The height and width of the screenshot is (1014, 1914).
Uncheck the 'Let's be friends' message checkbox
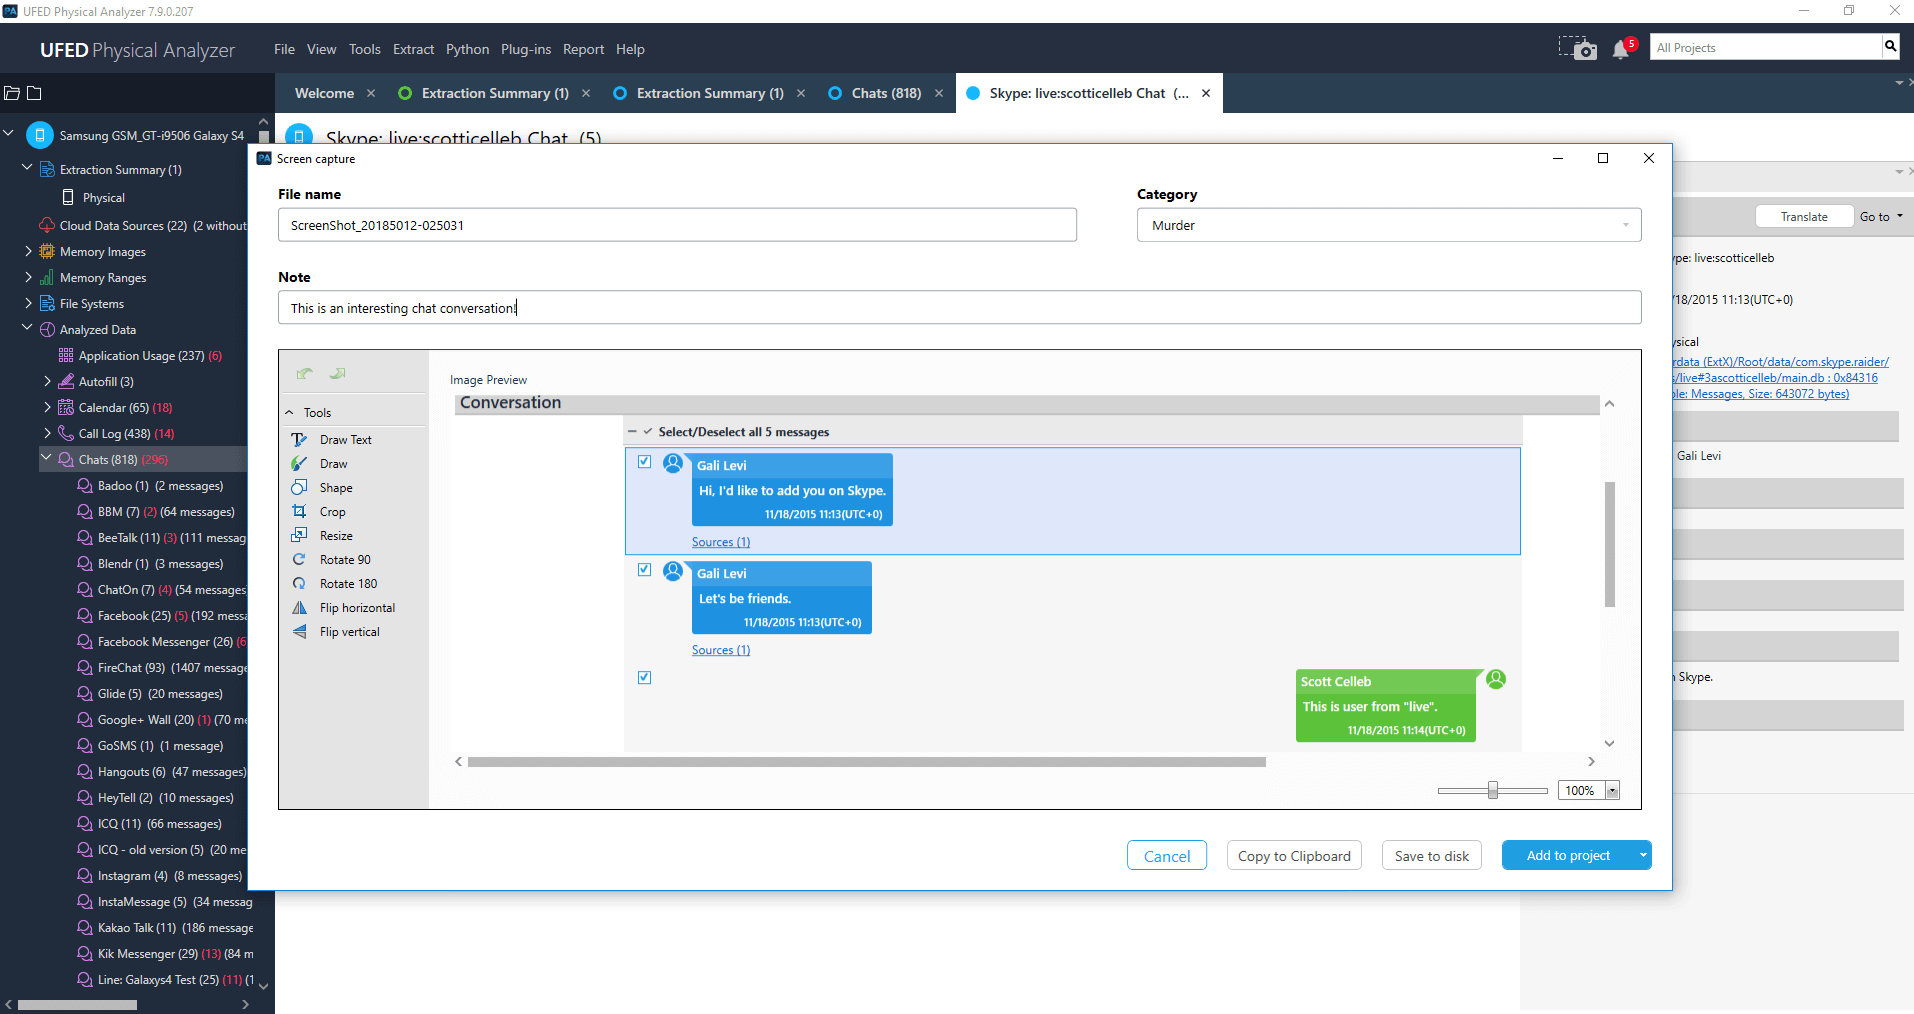coord(645,570)
